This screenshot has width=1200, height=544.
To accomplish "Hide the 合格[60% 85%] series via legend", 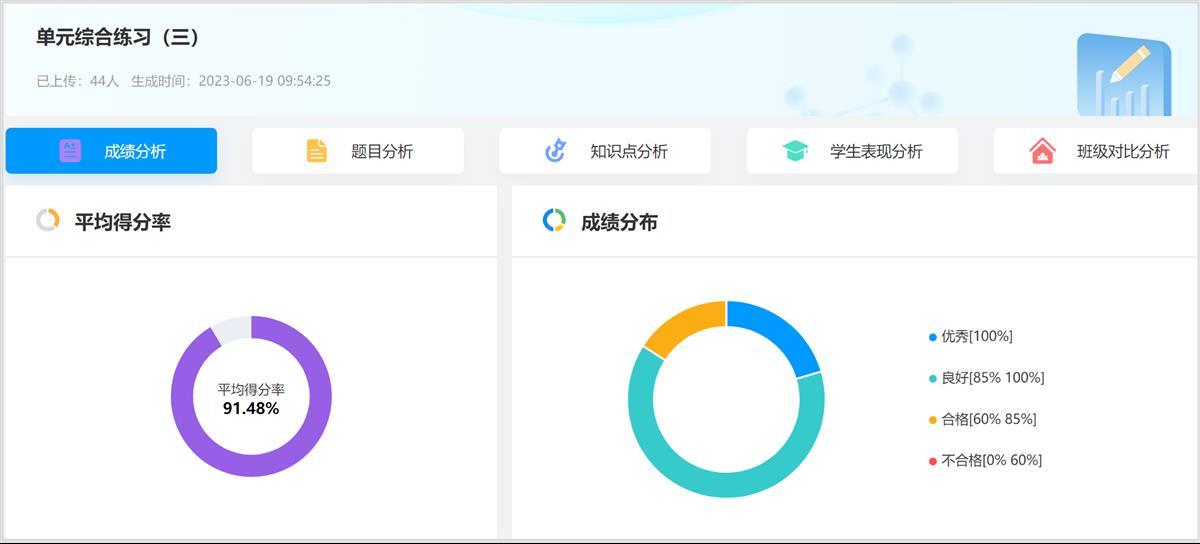I will point(988,419).
